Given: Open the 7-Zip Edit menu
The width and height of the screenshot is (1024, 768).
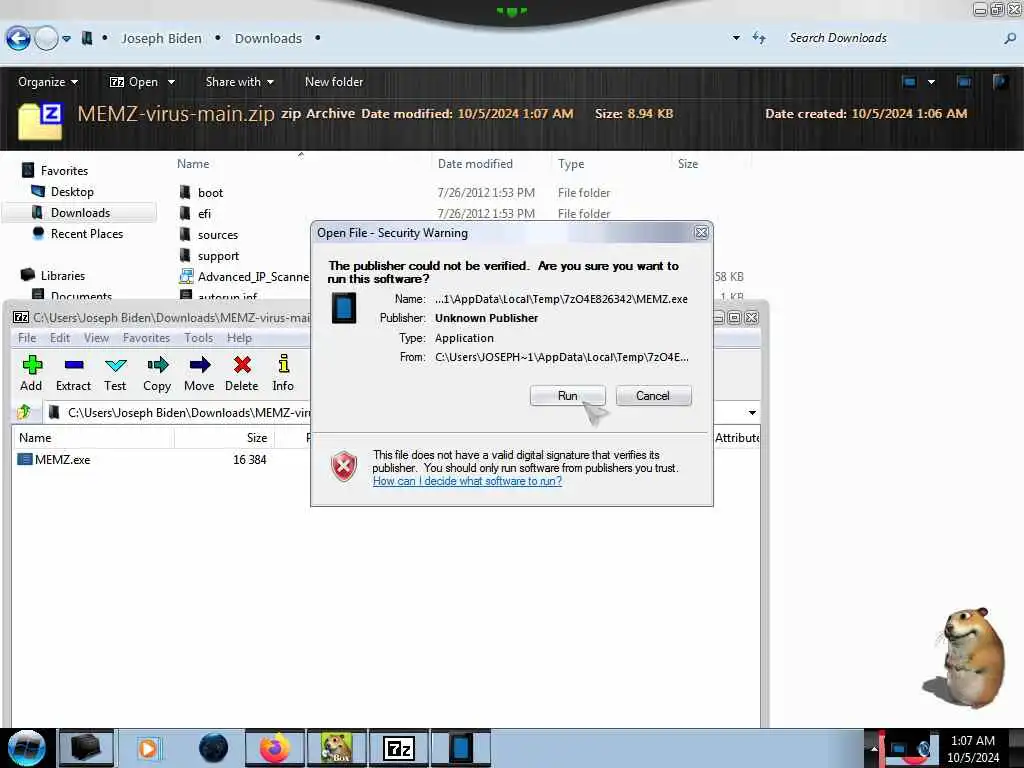Looking at the screenshot, I should (x=59, y=338).
